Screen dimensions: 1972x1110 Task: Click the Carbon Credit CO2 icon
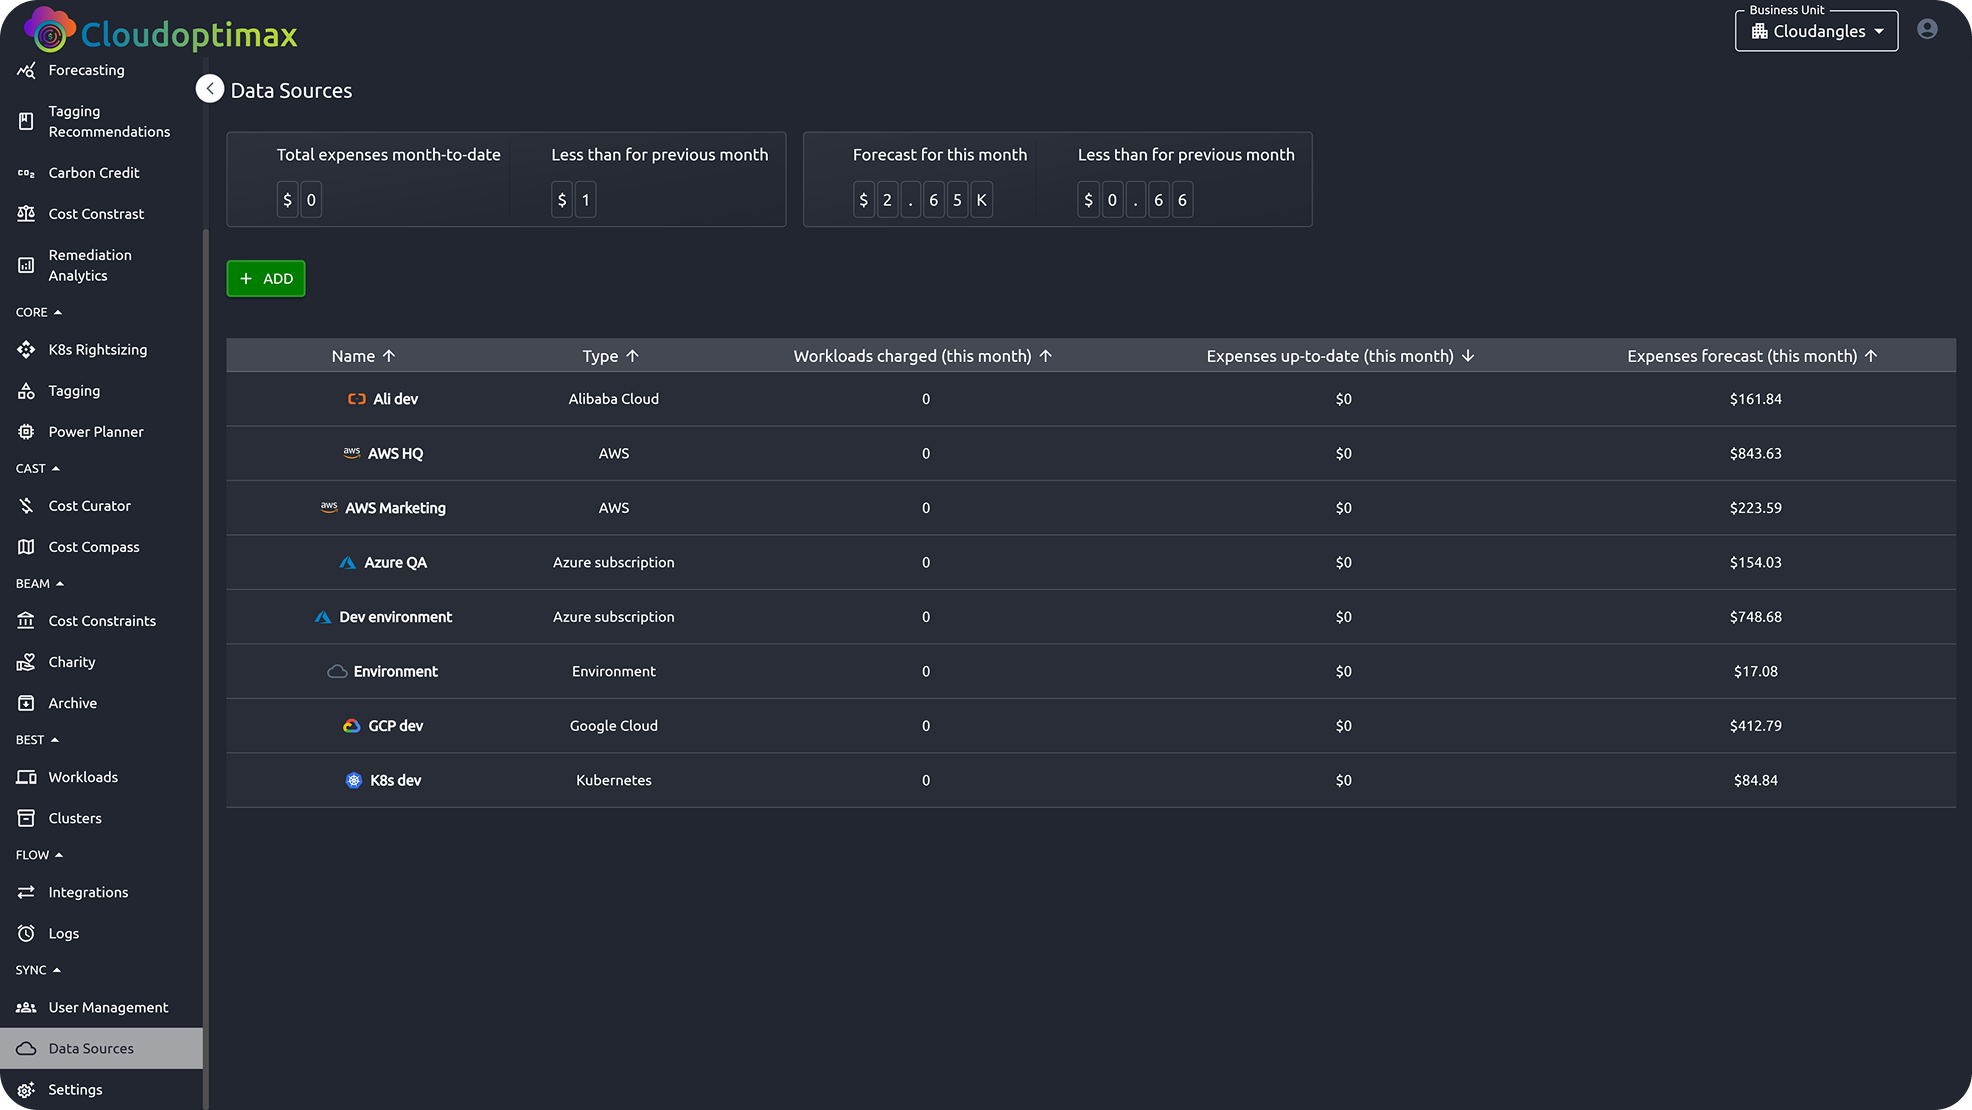tap(26, 173)
